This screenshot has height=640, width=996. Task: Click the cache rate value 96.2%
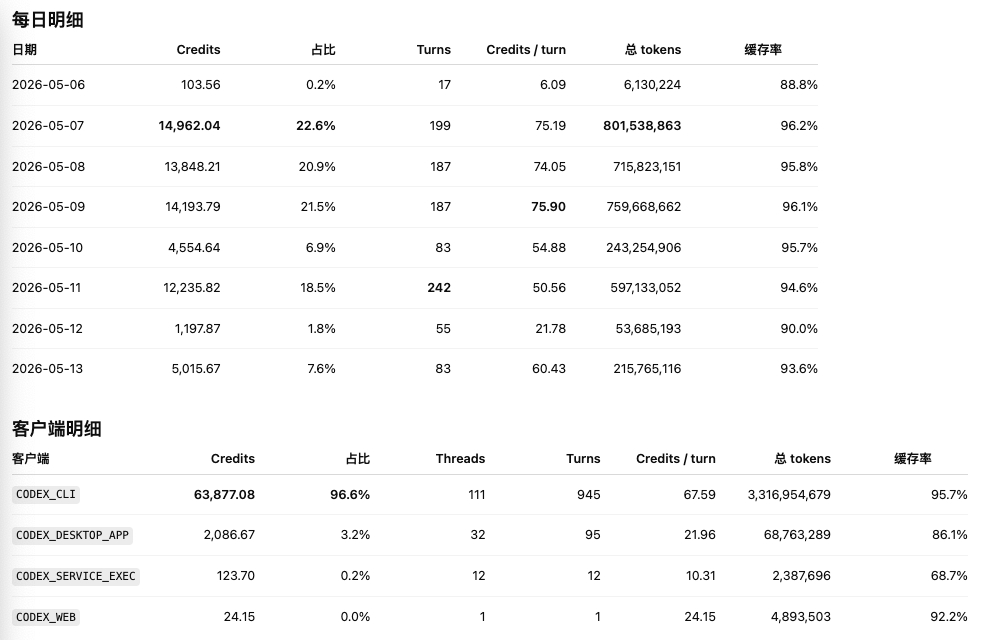coord(799,126)
